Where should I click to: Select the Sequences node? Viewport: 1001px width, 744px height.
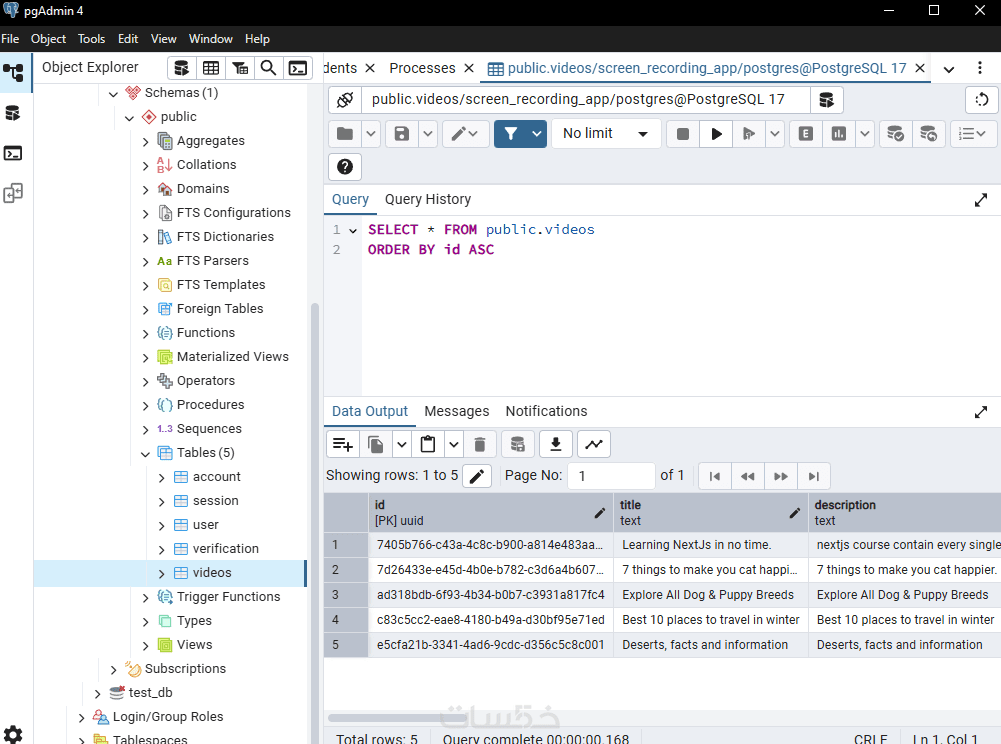coord(209,429)
